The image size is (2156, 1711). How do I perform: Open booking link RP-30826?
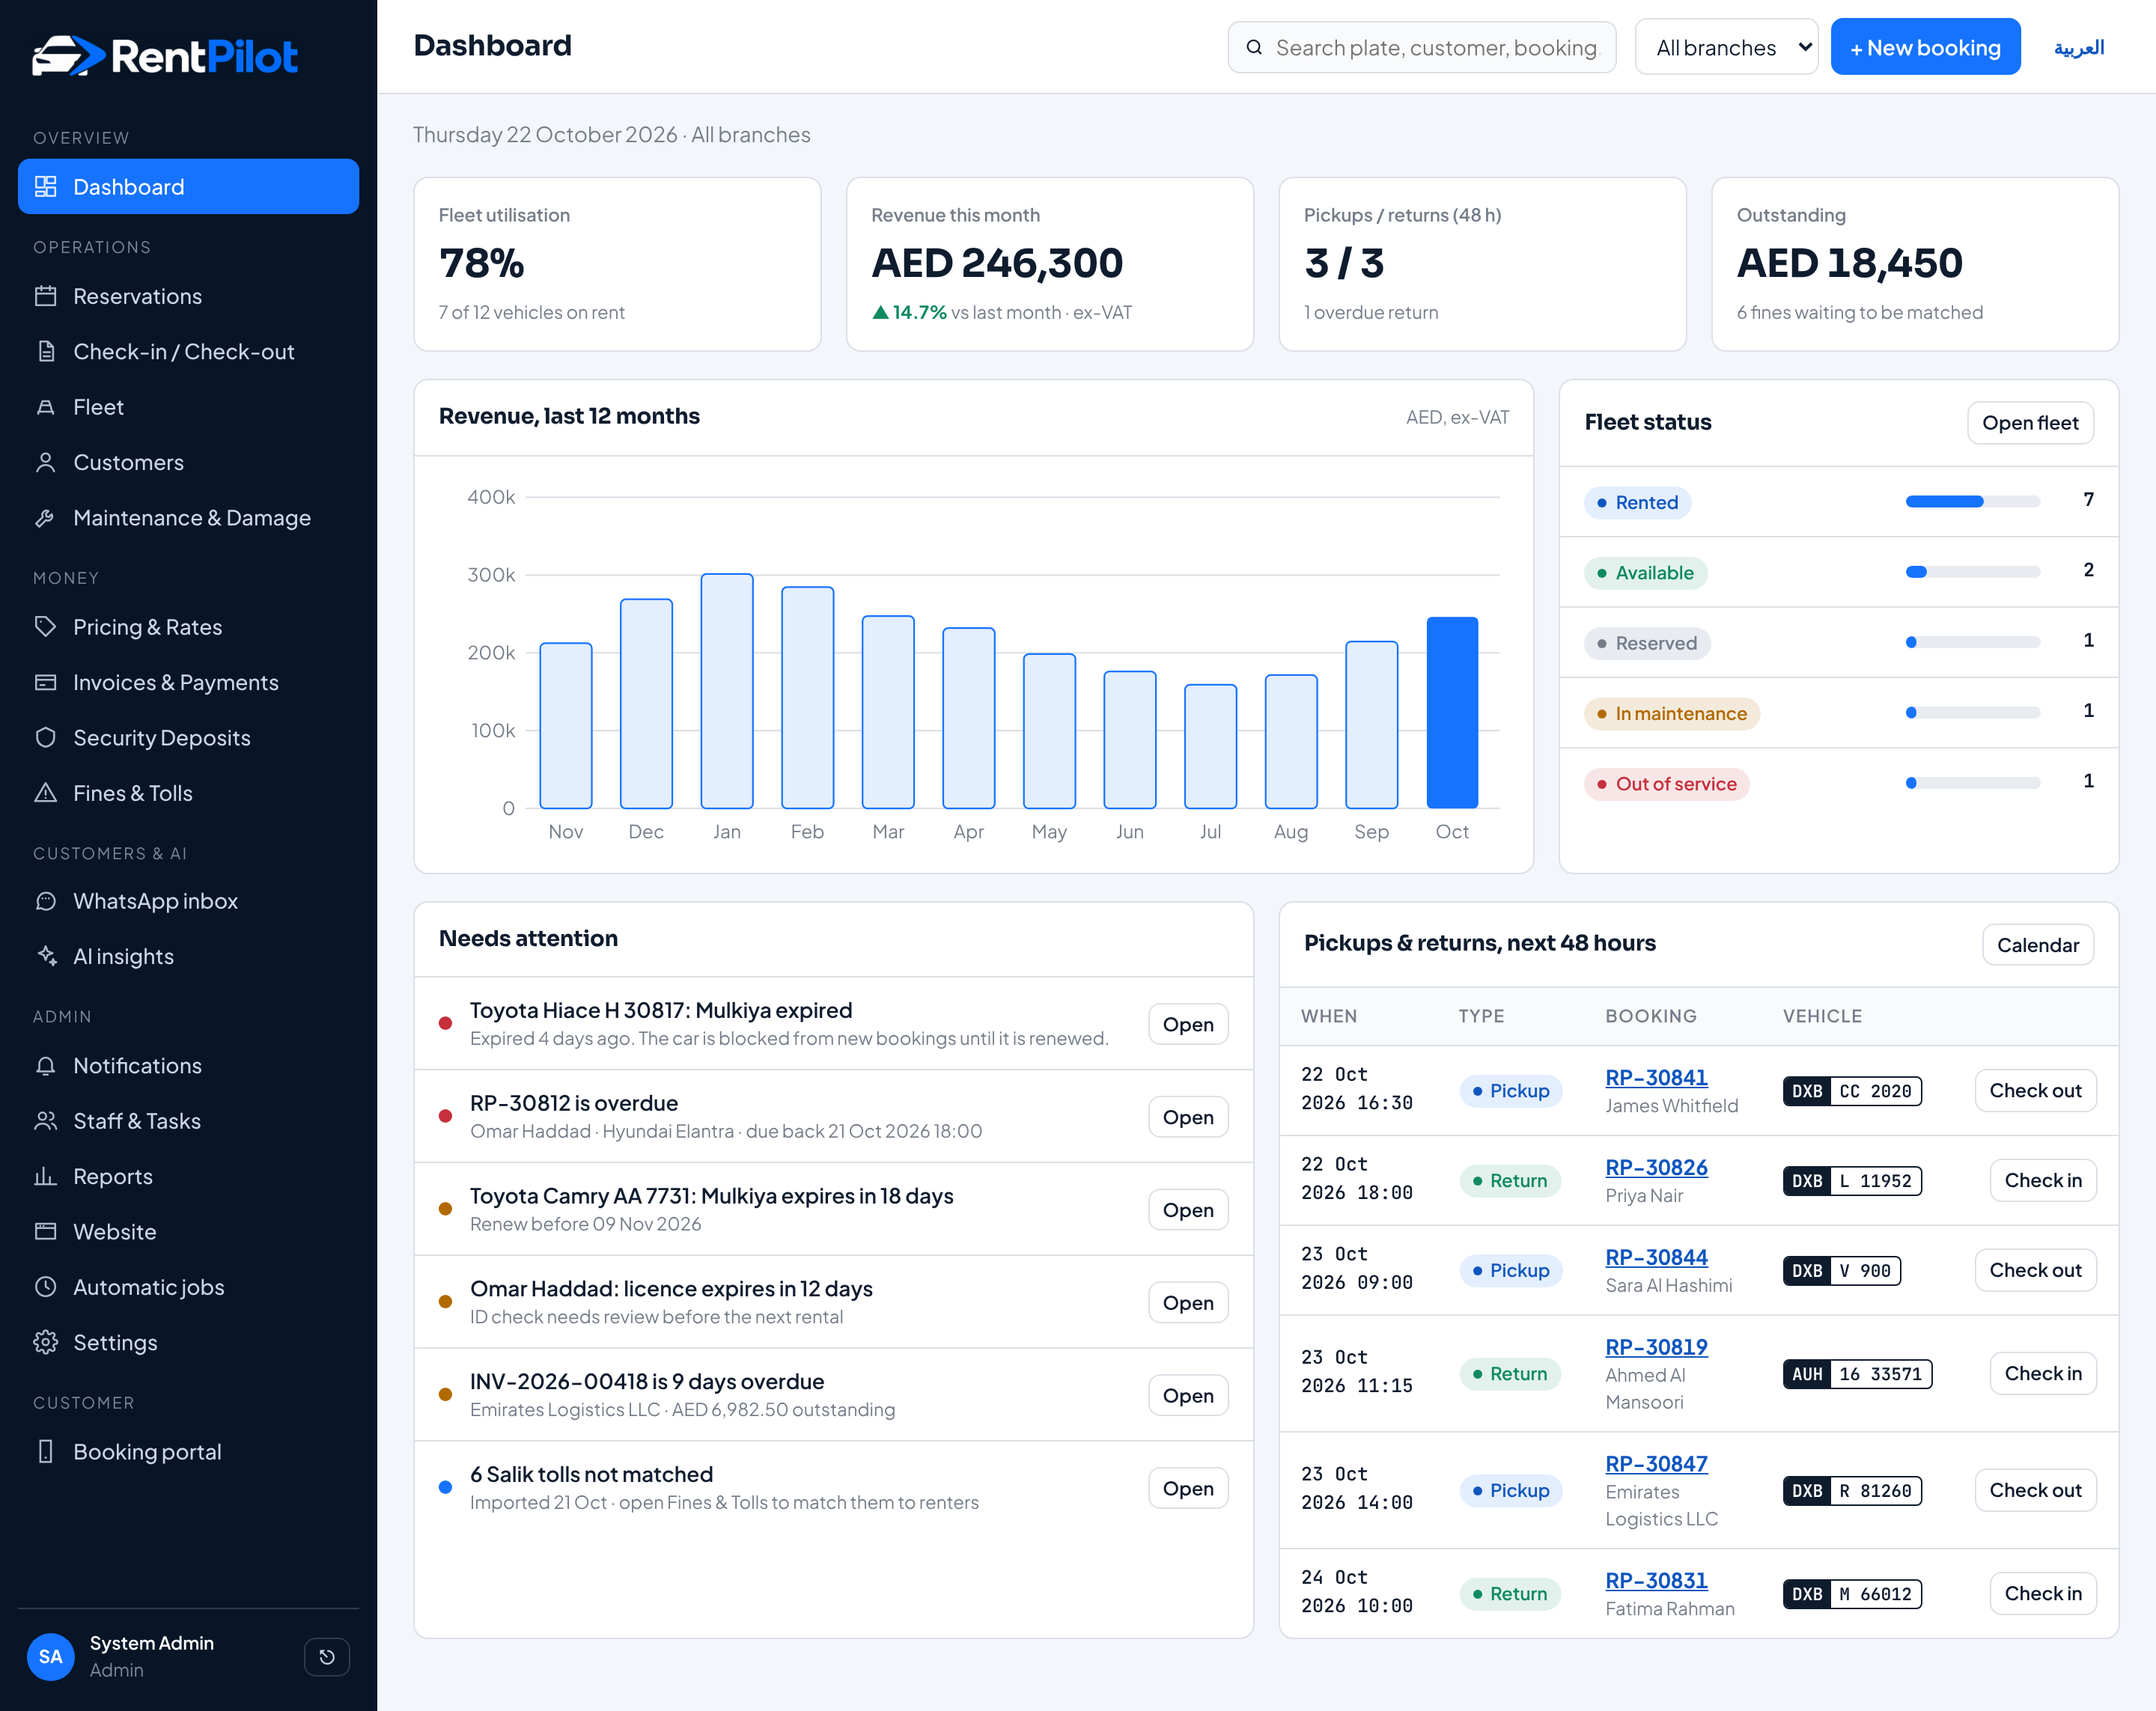[x=1656, y=1167]
